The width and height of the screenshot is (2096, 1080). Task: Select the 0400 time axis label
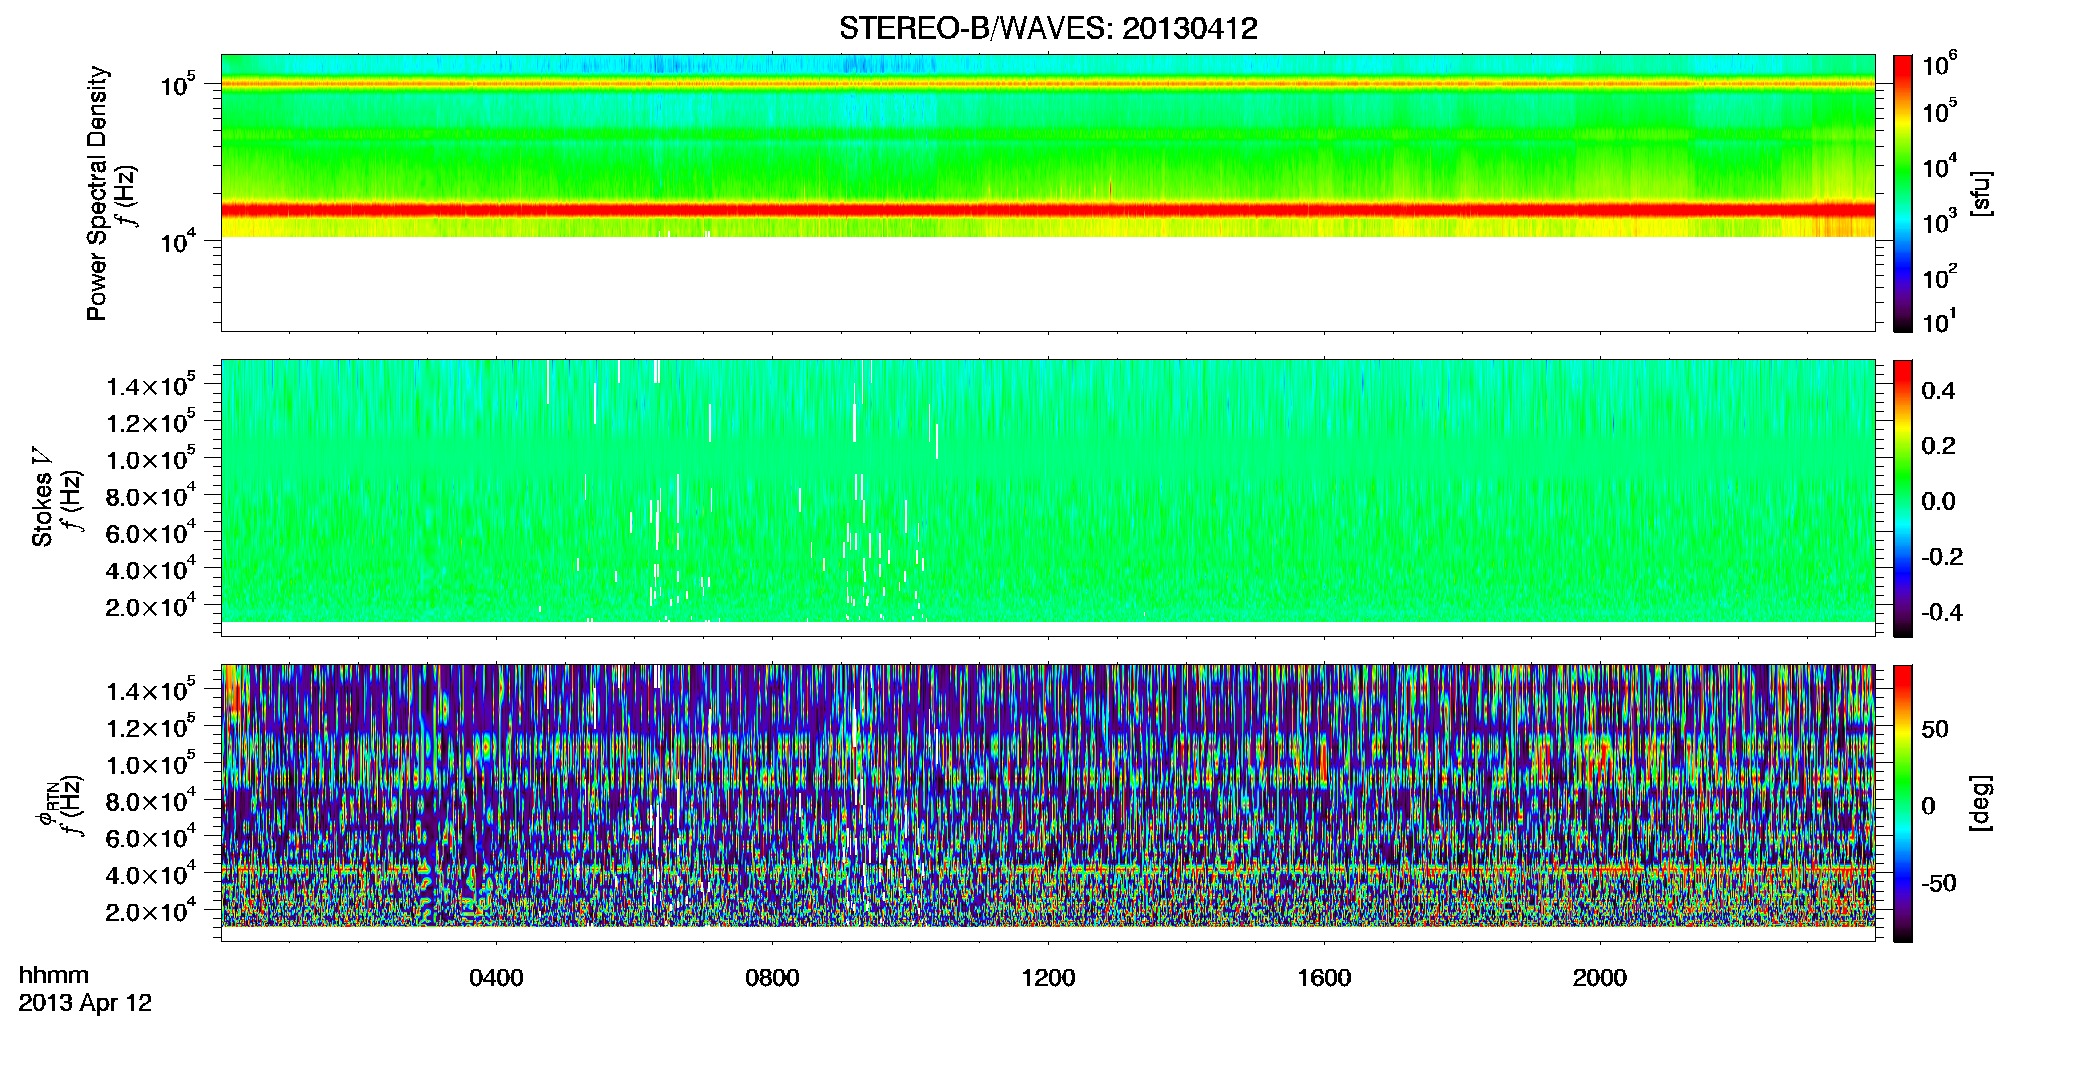pyautogui.click(x=496, y=978)
